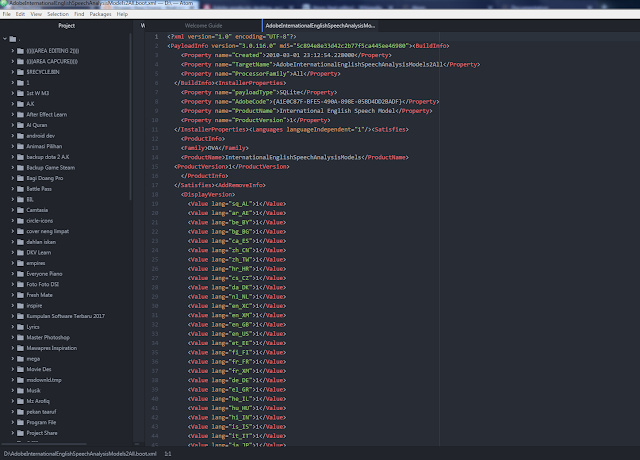Click the cover neng limpat folder icon
The width and height of the screenshot is (640, 460).
(x=20, y=231)
